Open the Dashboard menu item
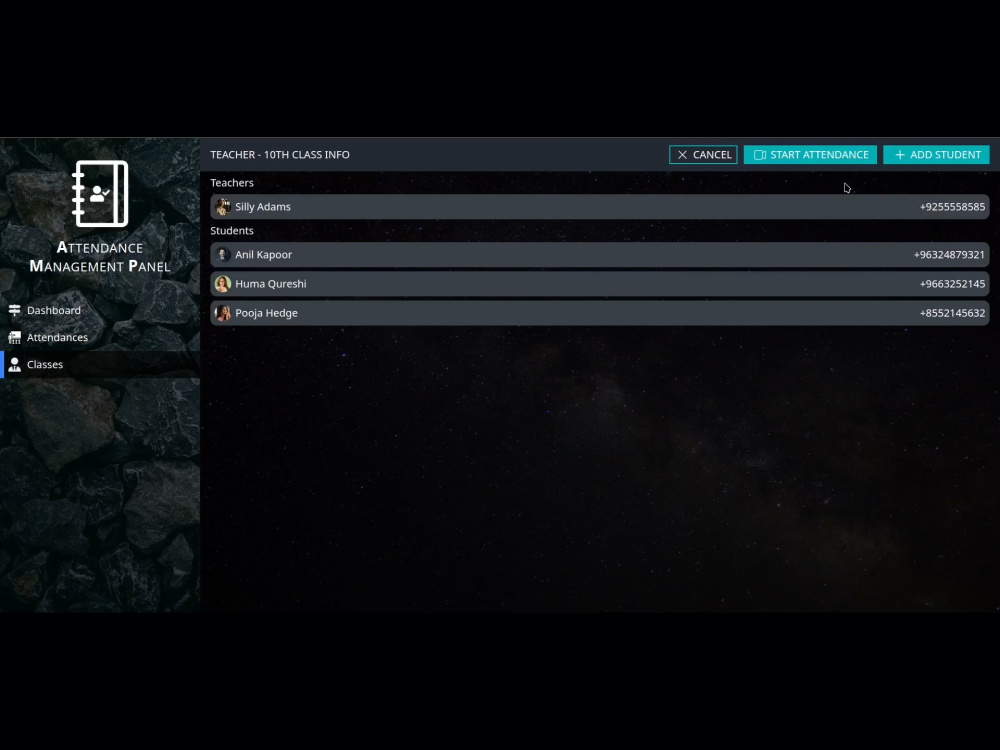The image size is (1000, 750). click(x=100, y=311)
